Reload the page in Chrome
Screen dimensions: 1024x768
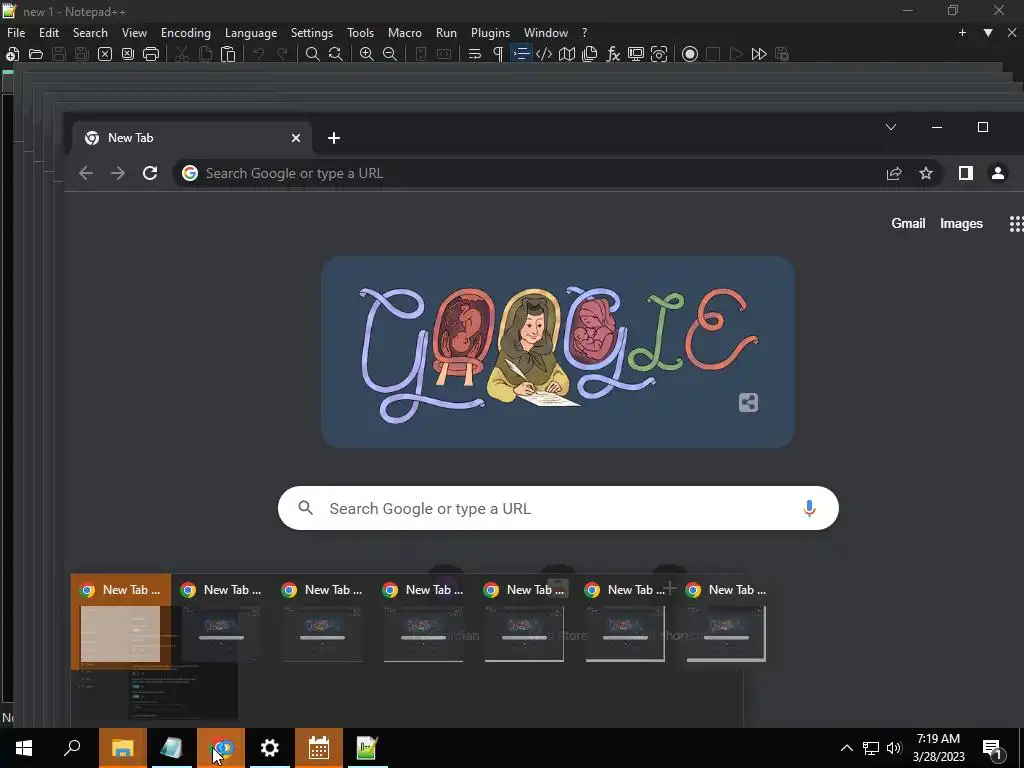tap(150, 173)
